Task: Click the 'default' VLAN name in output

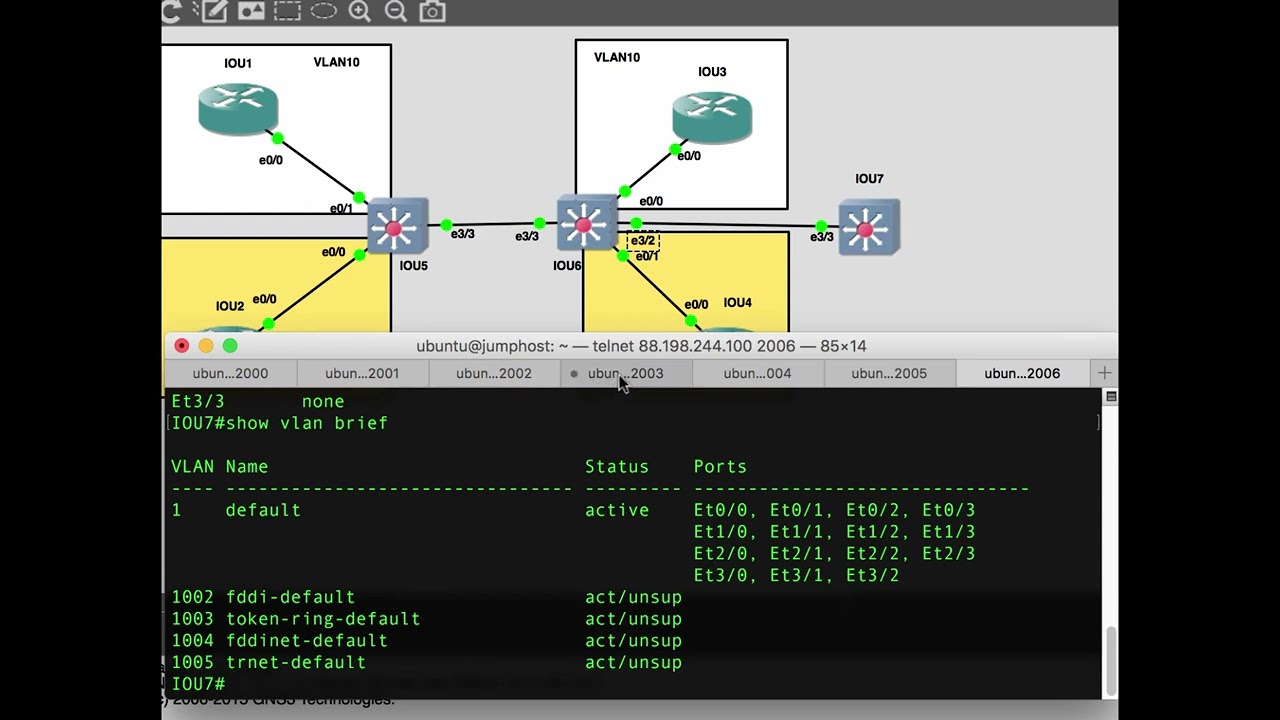Action: pyautogui.click(x=263, y=510)
